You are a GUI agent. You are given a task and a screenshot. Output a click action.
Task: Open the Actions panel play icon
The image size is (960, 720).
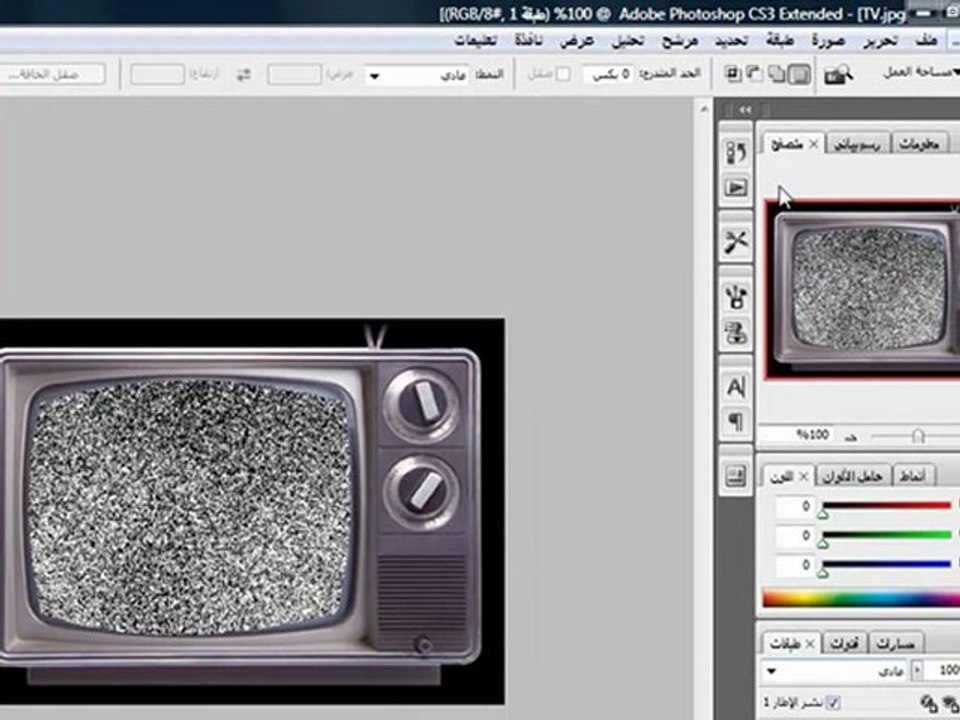point(736,187)
